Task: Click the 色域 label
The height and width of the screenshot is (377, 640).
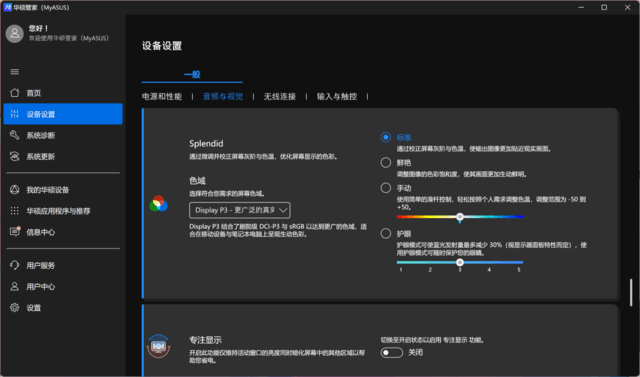Action: (x=197, y=180)
